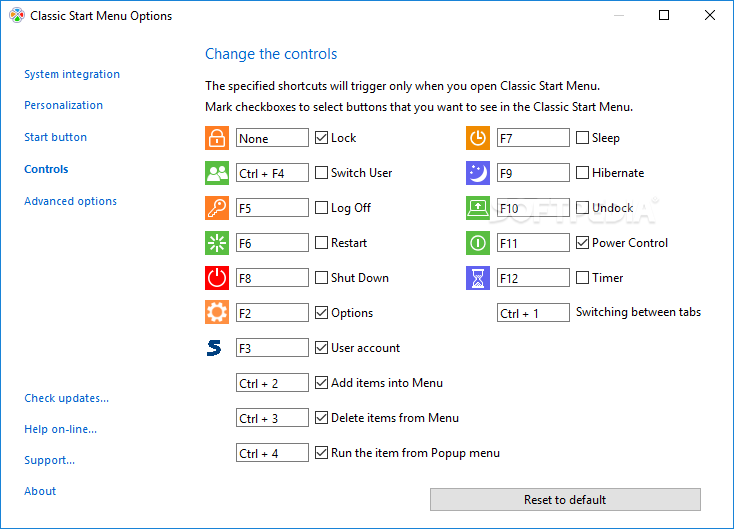Click the Power Control shortcut field F11
734x529 pixels.
tap(533, 243)
